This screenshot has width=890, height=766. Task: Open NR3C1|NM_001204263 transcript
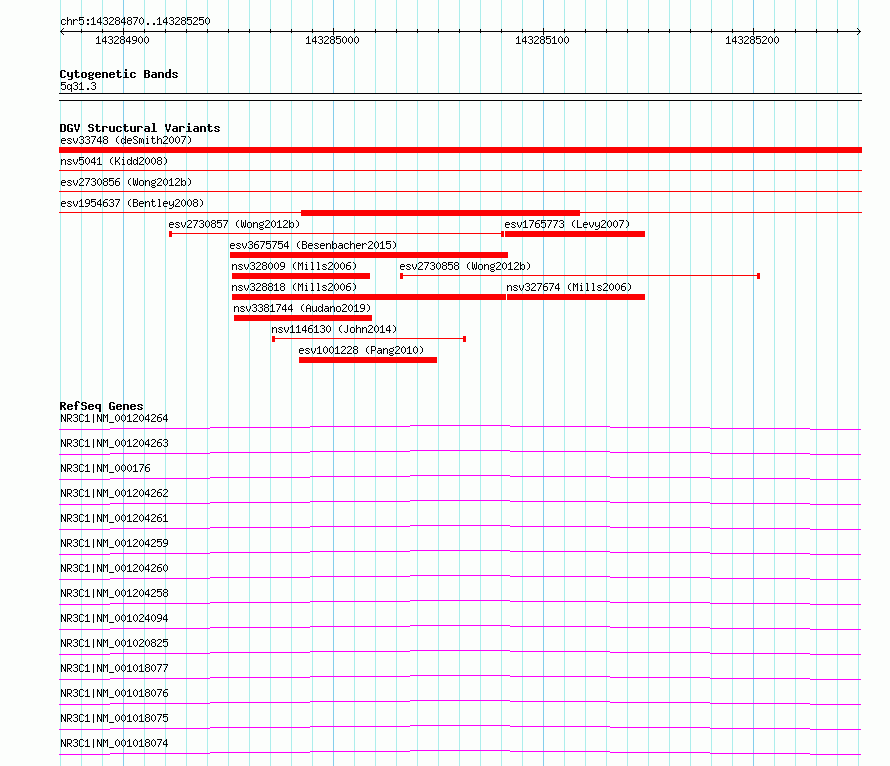point(114,443)
